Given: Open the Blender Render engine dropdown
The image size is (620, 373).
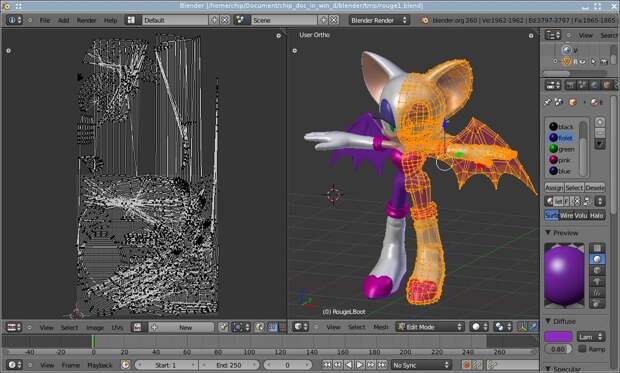Looking at the screenshot, I should coord(378,20).
